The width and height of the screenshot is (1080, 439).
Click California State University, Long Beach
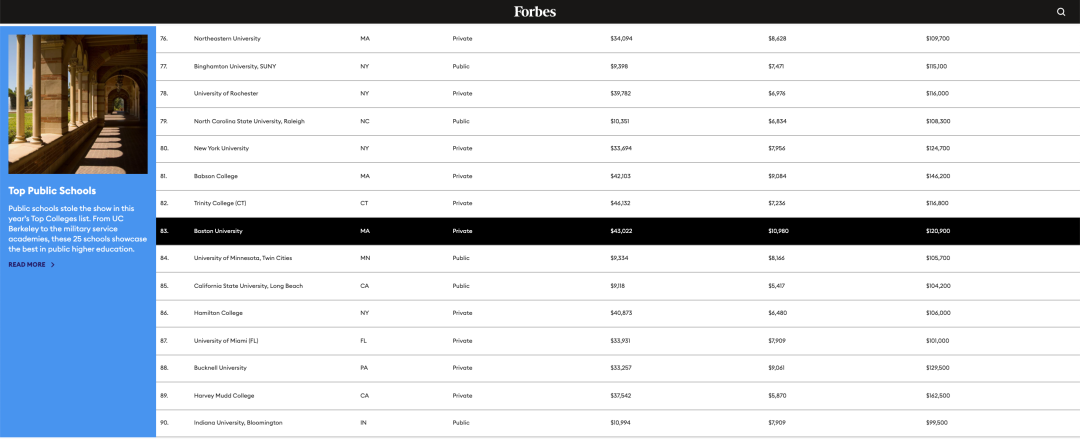pyautogui.click(x=248, y=285)
